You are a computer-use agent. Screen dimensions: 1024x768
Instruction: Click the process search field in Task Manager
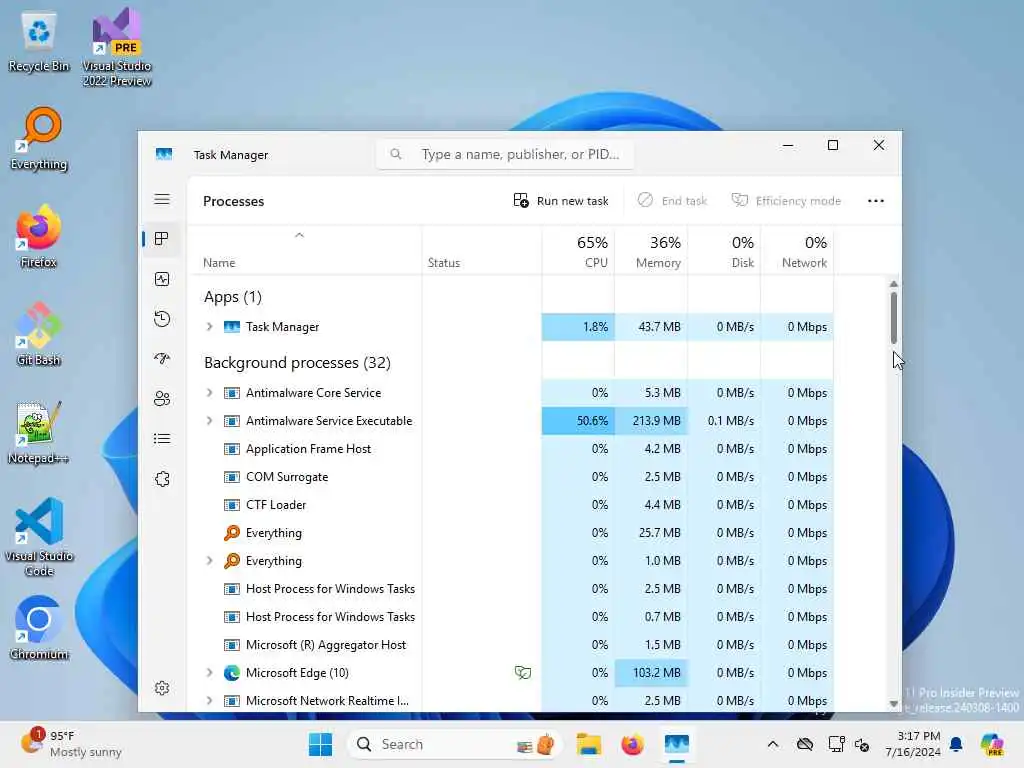(505, 154)
